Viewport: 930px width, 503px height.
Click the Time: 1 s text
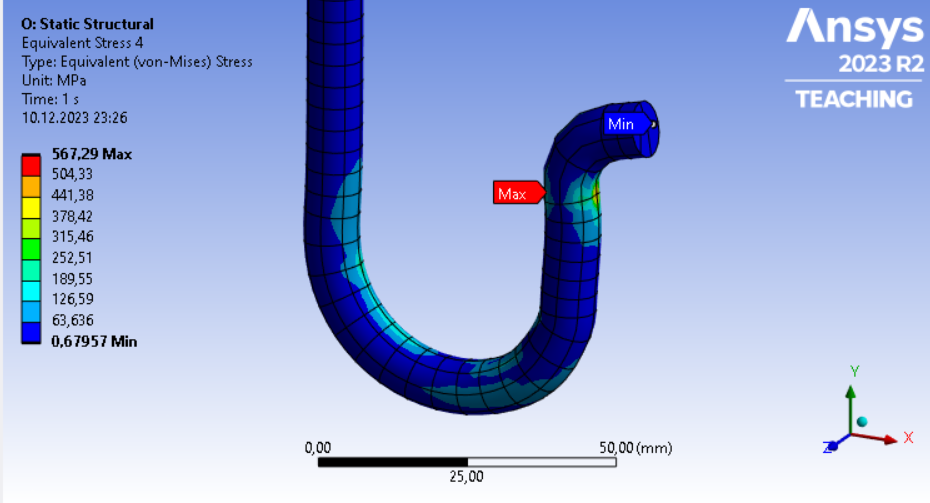[50, 99]
